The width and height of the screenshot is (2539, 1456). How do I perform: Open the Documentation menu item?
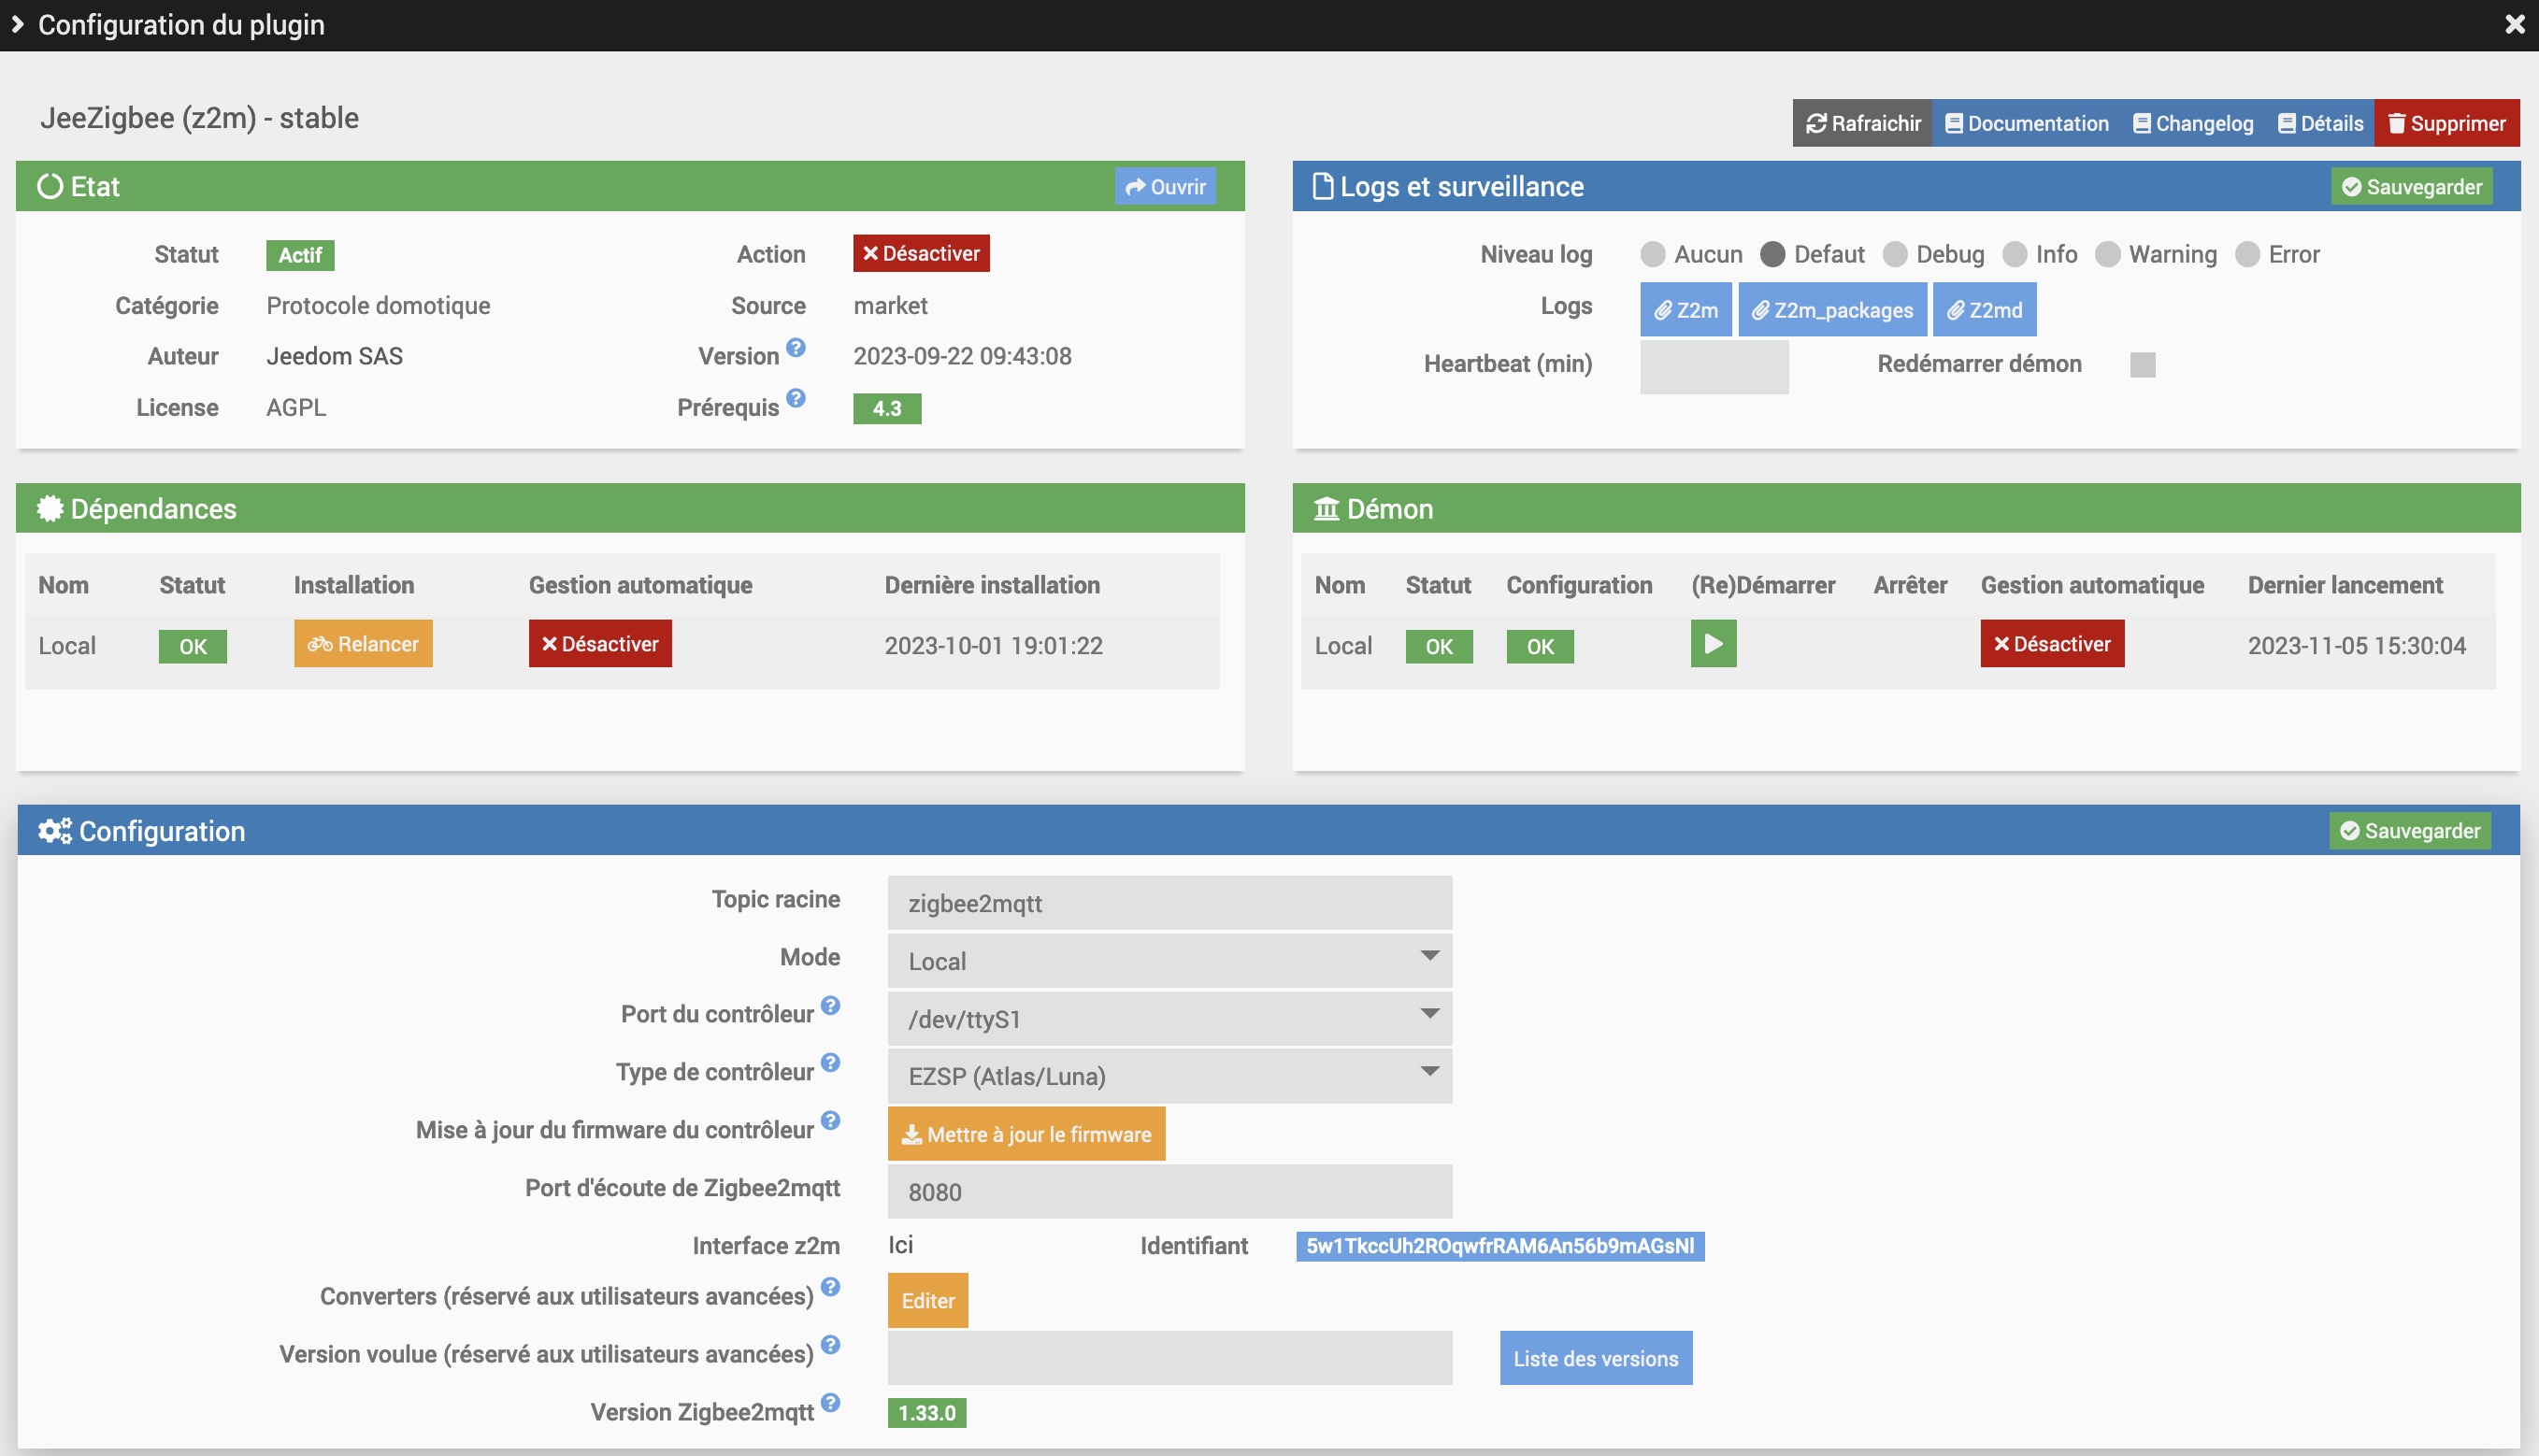pyautogui.click(x=2026, y=123)
